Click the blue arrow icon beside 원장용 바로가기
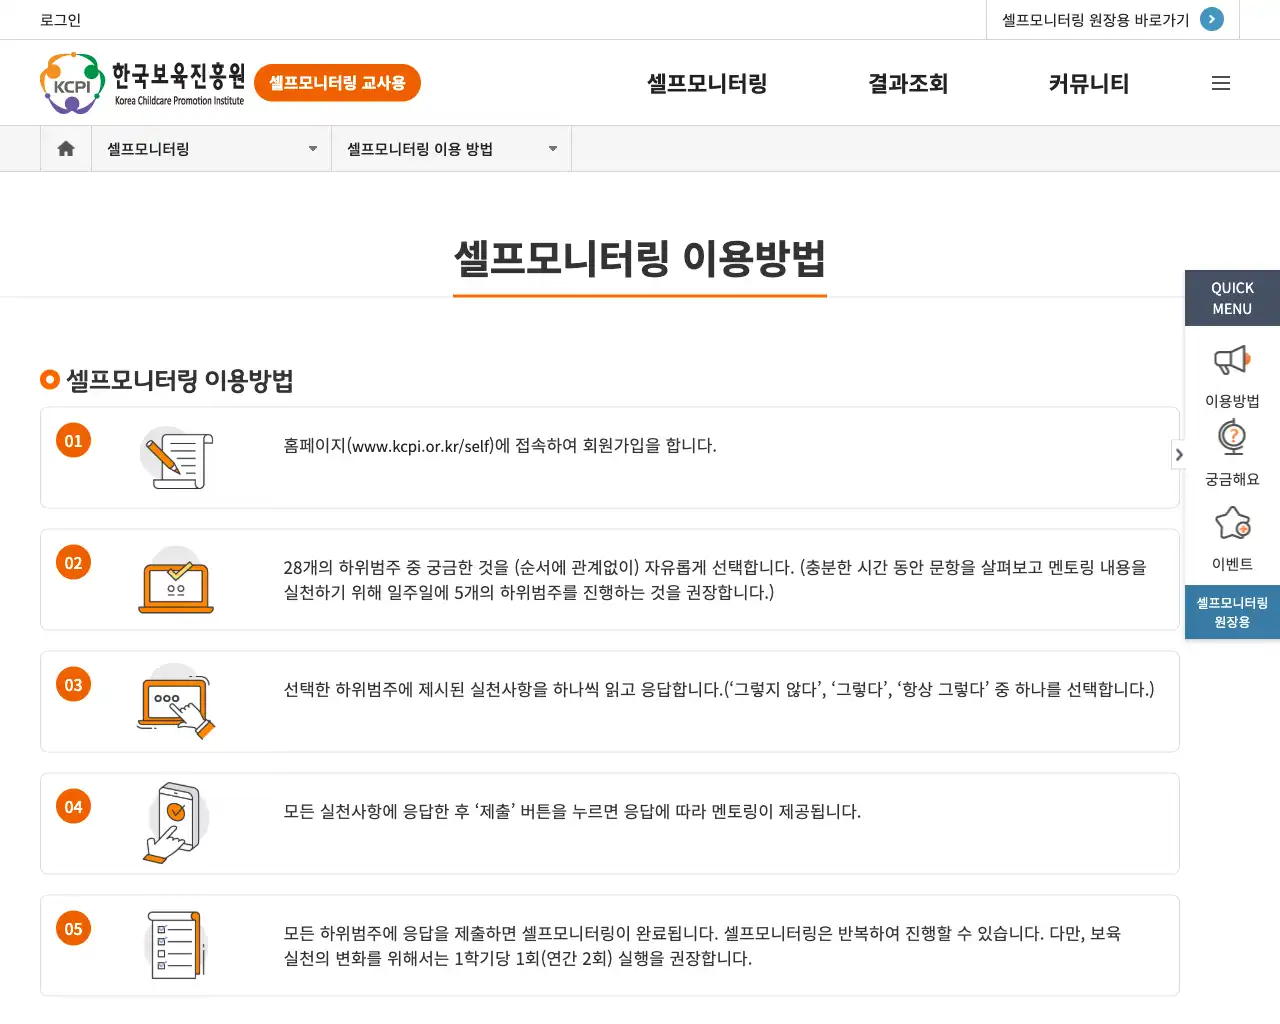Screen dimensions: 1280x1024 1212,19
